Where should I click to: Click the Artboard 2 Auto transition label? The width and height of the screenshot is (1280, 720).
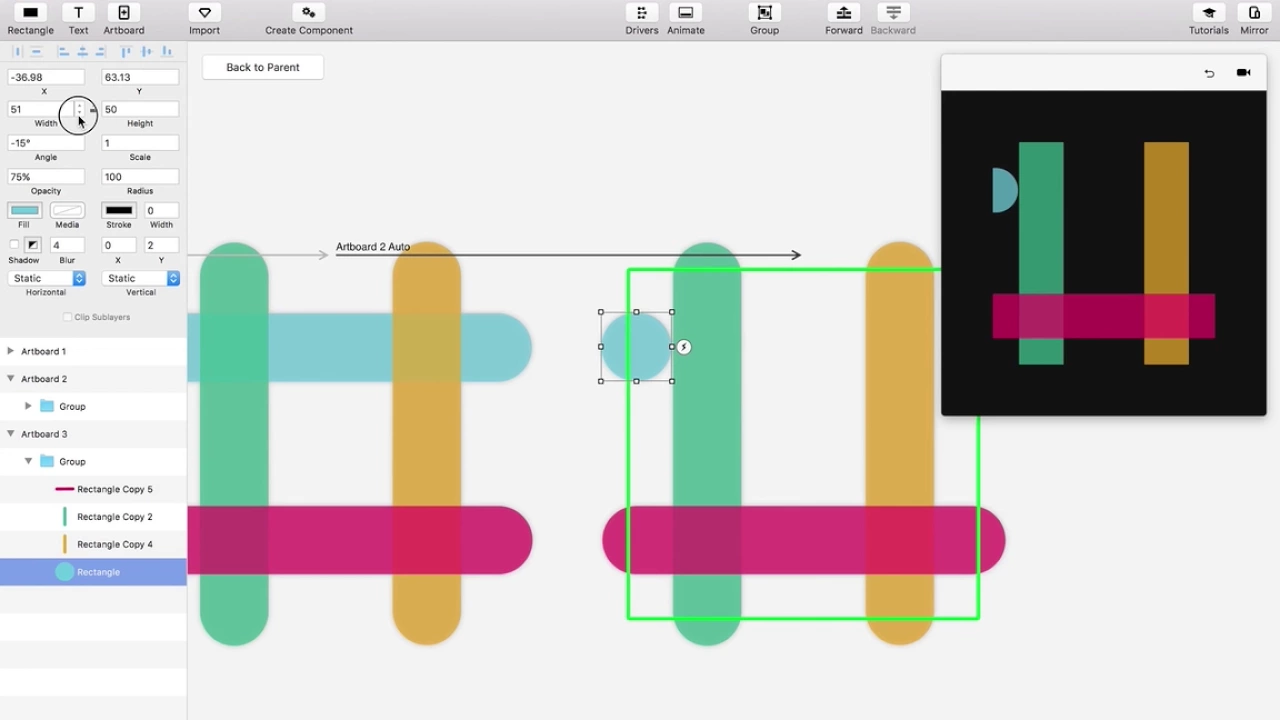(373, 247)
